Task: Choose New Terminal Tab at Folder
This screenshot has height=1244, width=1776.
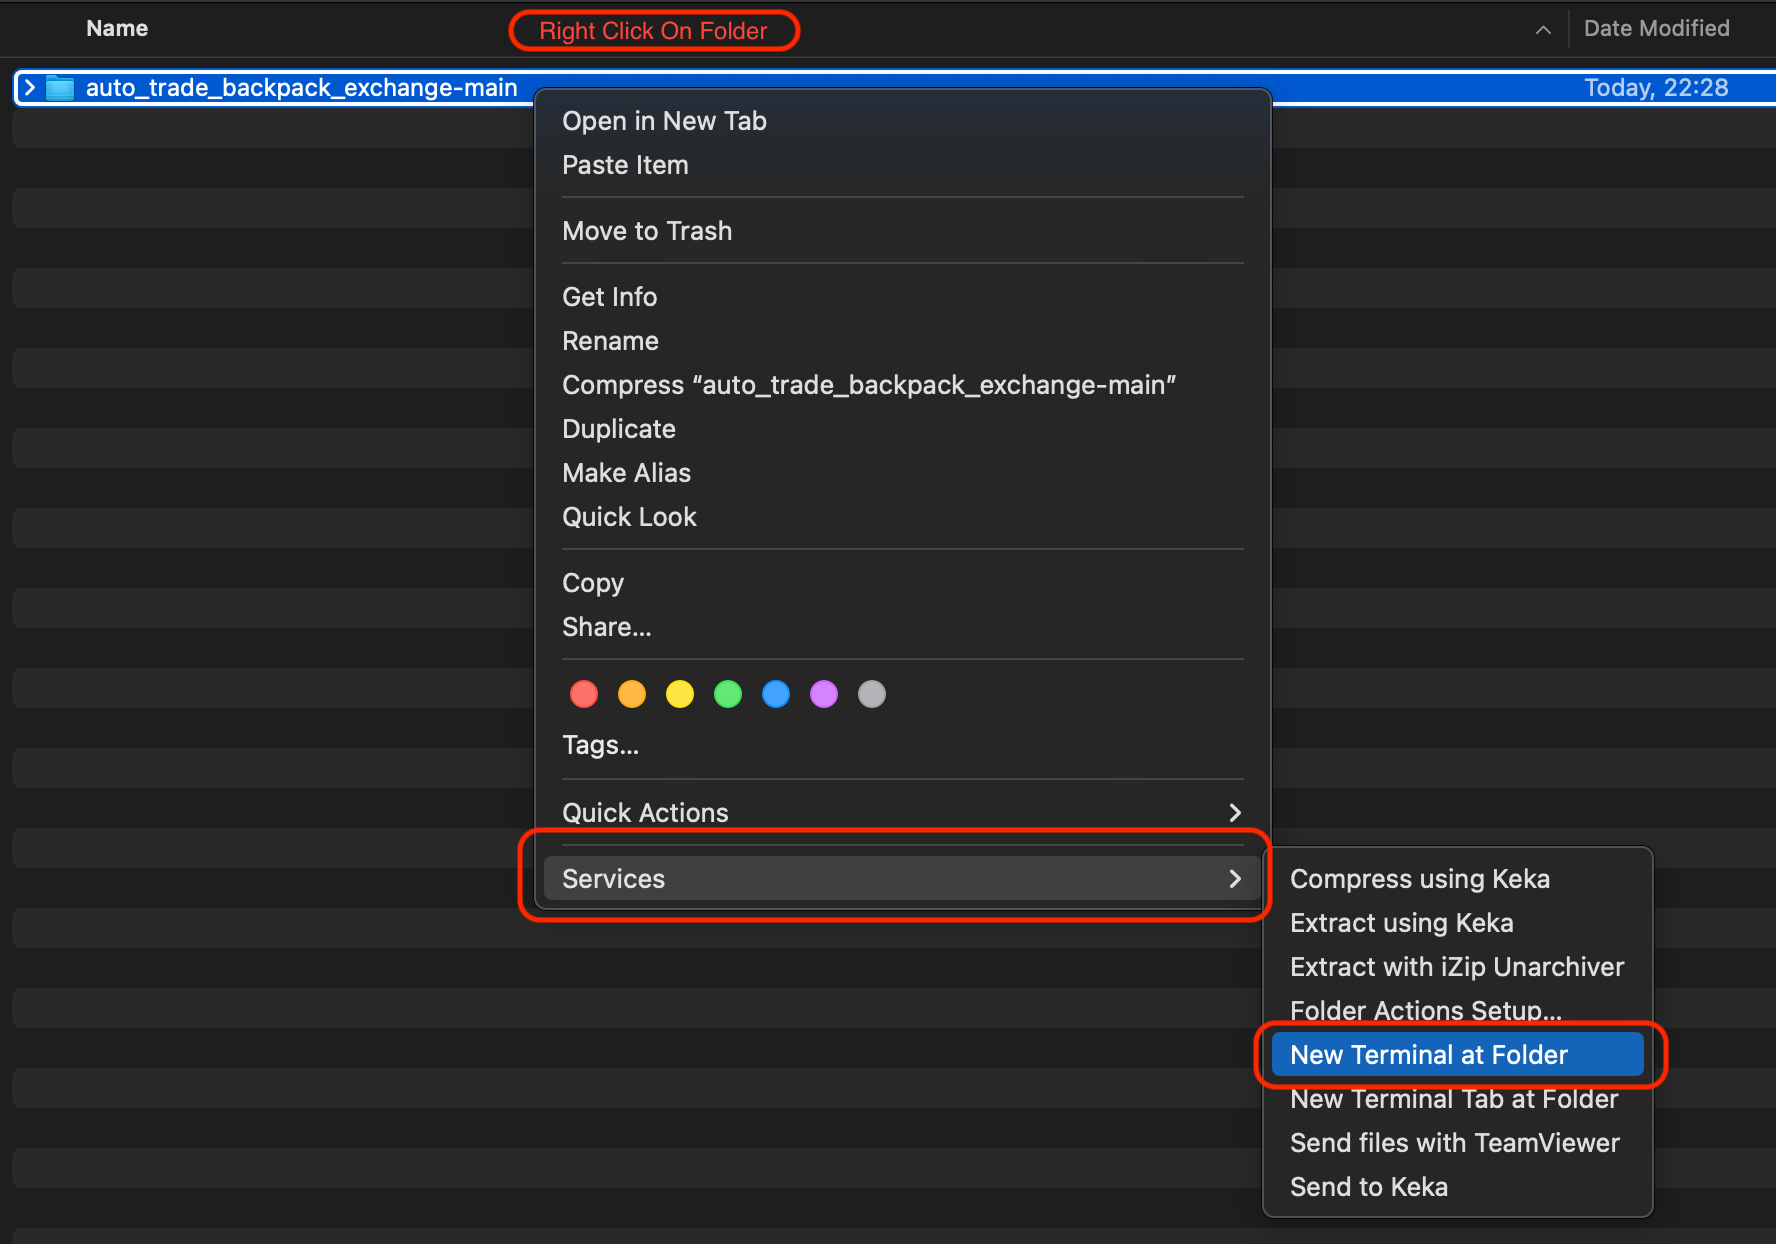Action: (x=1458, y=1099)
